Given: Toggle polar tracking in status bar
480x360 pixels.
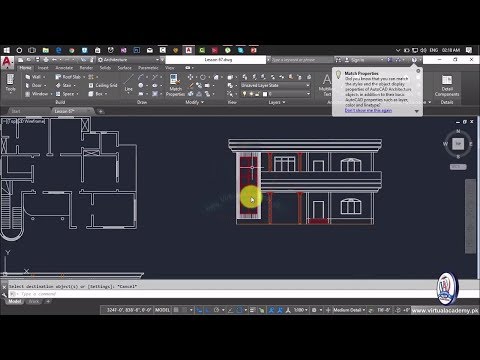Looking at the screenshot, I should point(216,310).
